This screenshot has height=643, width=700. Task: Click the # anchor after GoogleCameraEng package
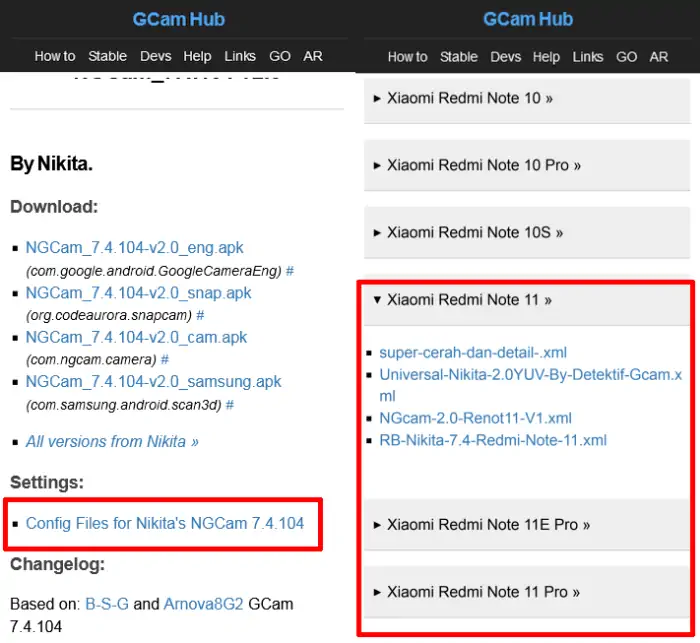click(290, 271)
